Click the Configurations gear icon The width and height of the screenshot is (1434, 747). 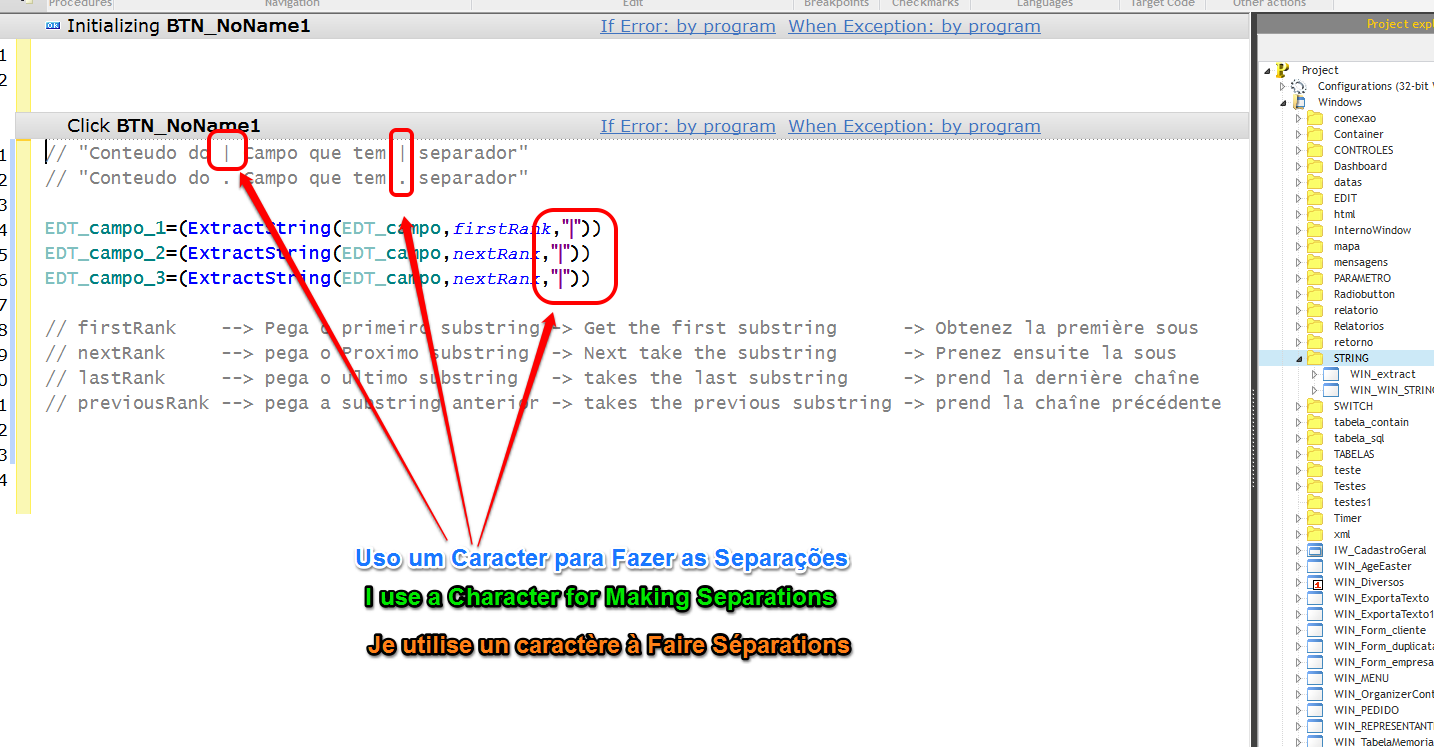tap(1298, 85)
